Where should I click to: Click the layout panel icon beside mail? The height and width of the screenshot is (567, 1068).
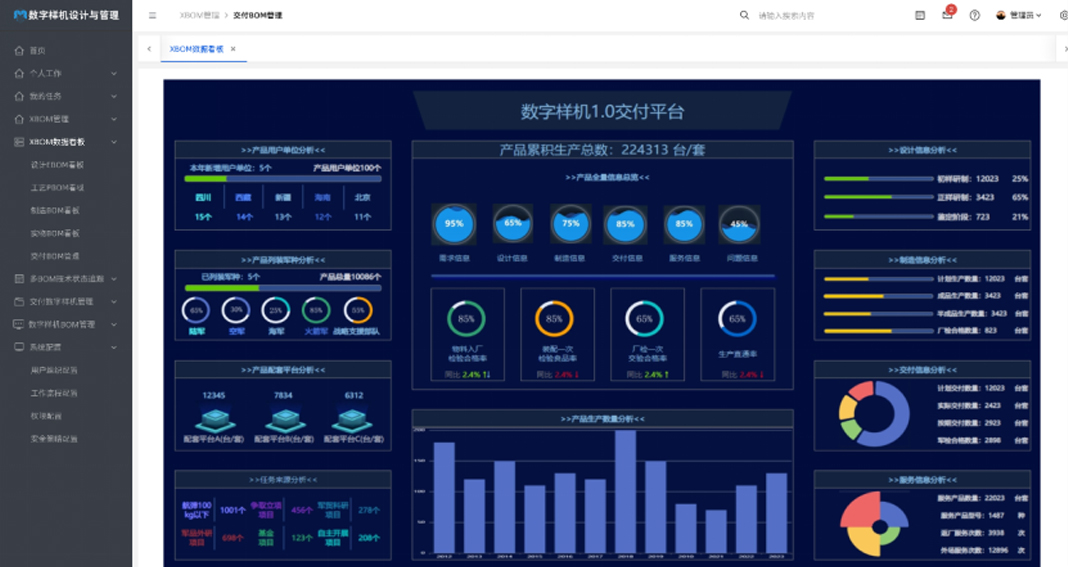(920, 16)
